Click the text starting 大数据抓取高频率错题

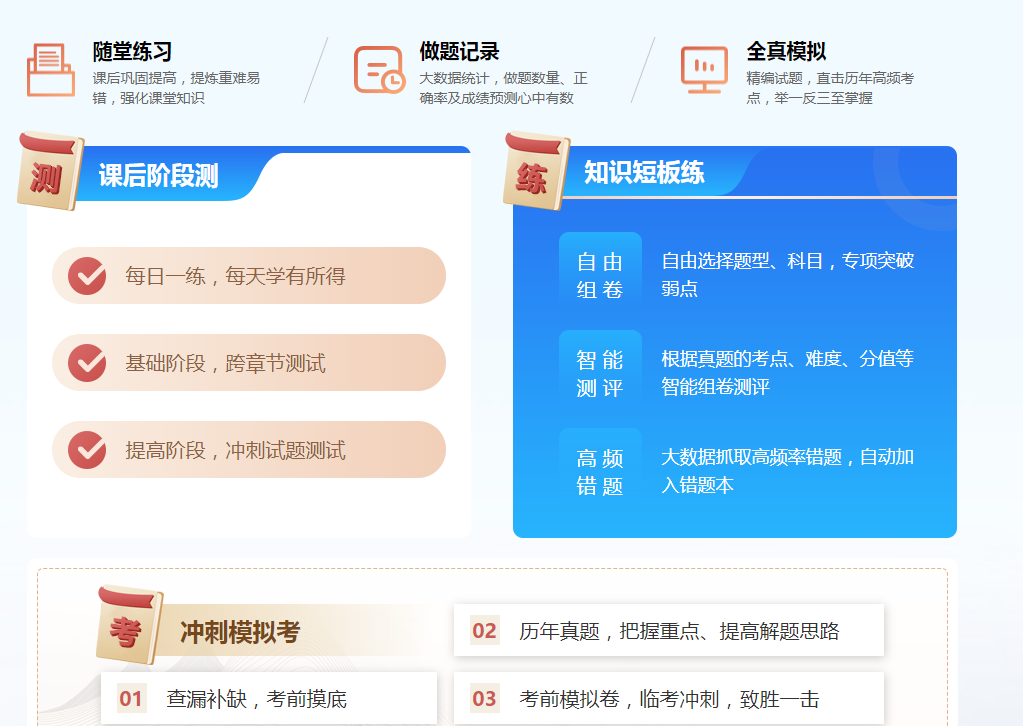point(787,470)
